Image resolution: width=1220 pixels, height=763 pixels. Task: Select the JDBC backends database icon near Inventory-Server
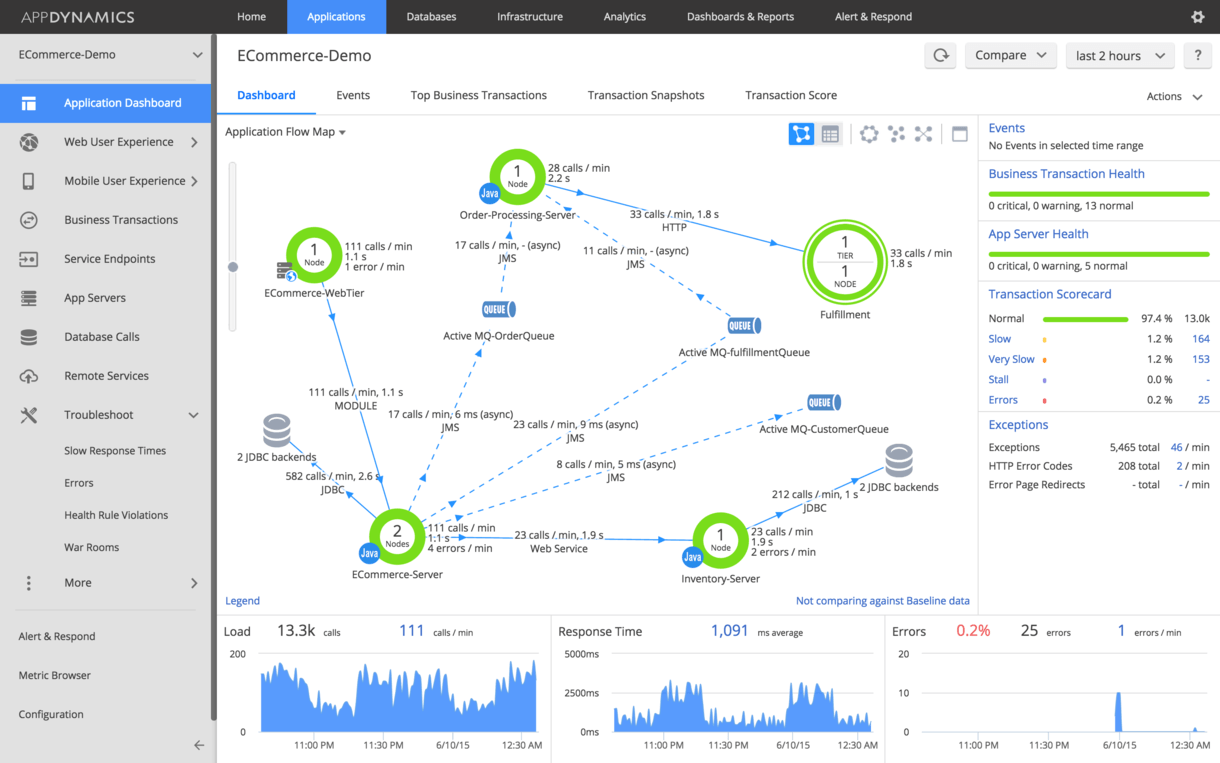(899, 461)
